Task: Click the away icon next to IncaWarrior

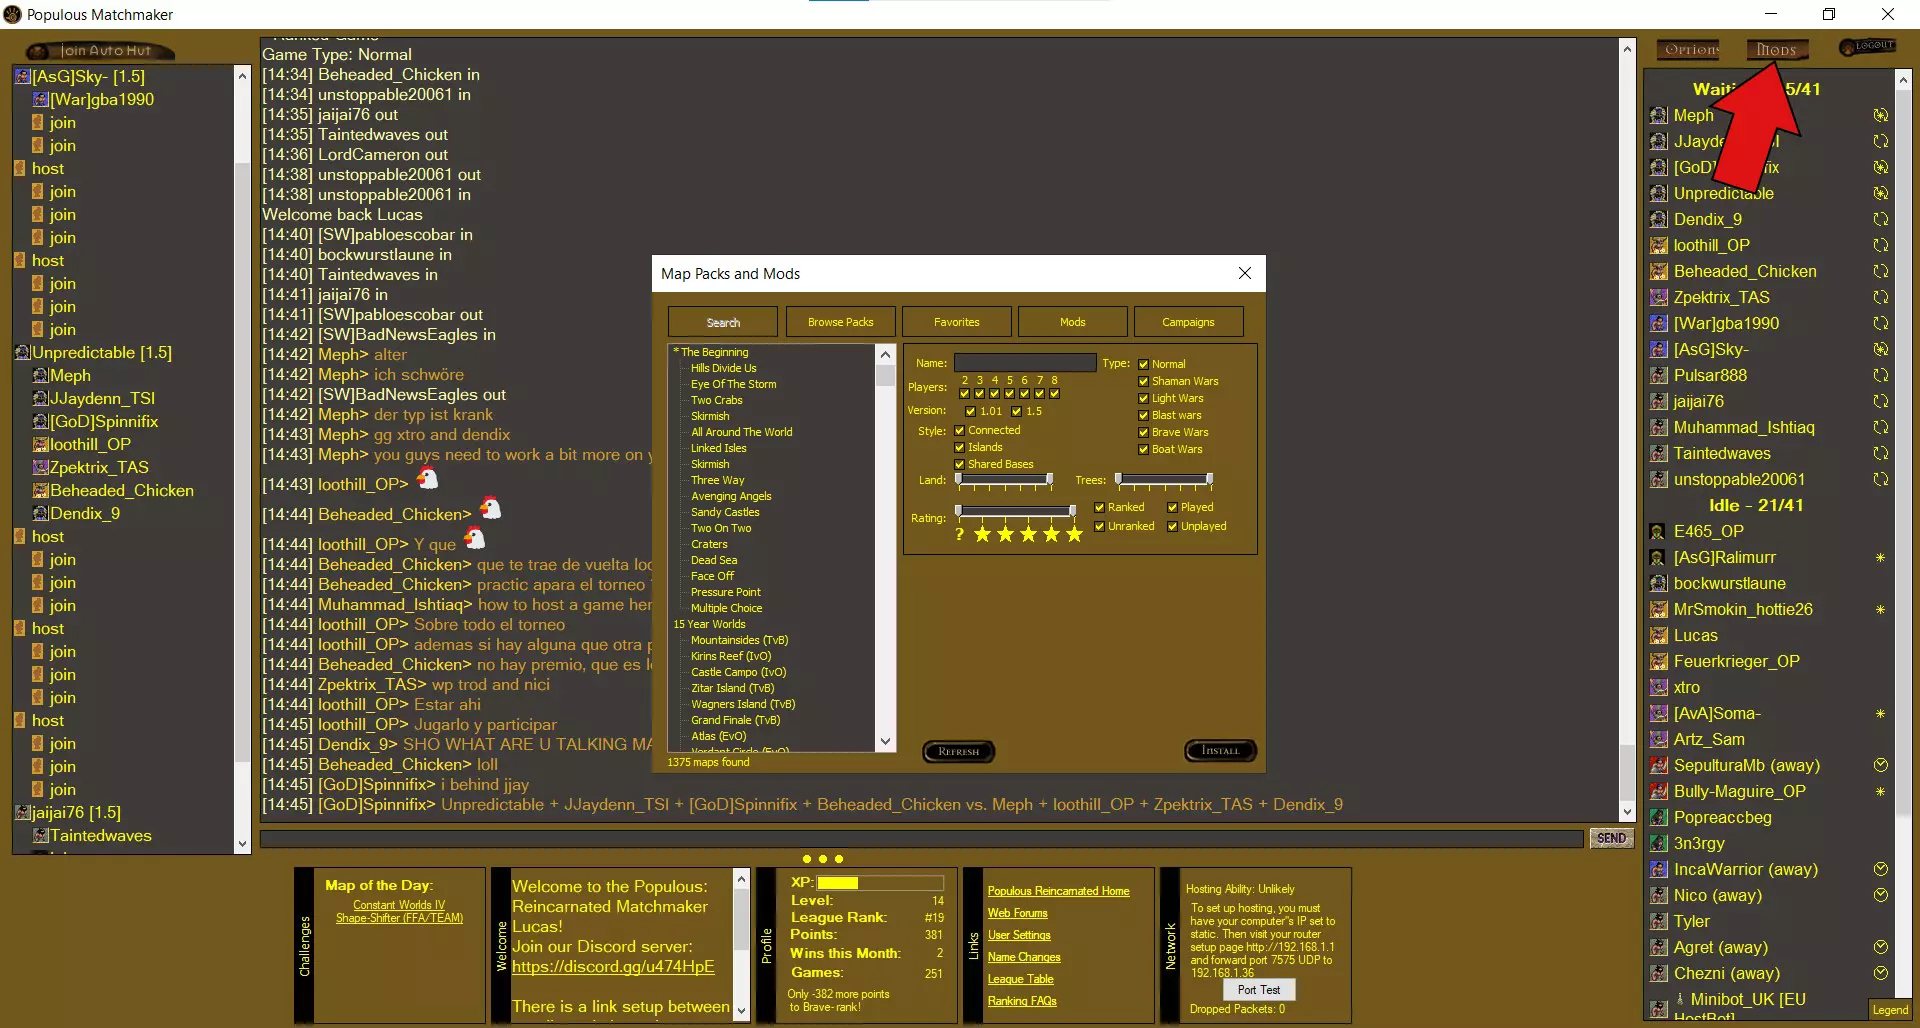Action: click(1880, 870)
